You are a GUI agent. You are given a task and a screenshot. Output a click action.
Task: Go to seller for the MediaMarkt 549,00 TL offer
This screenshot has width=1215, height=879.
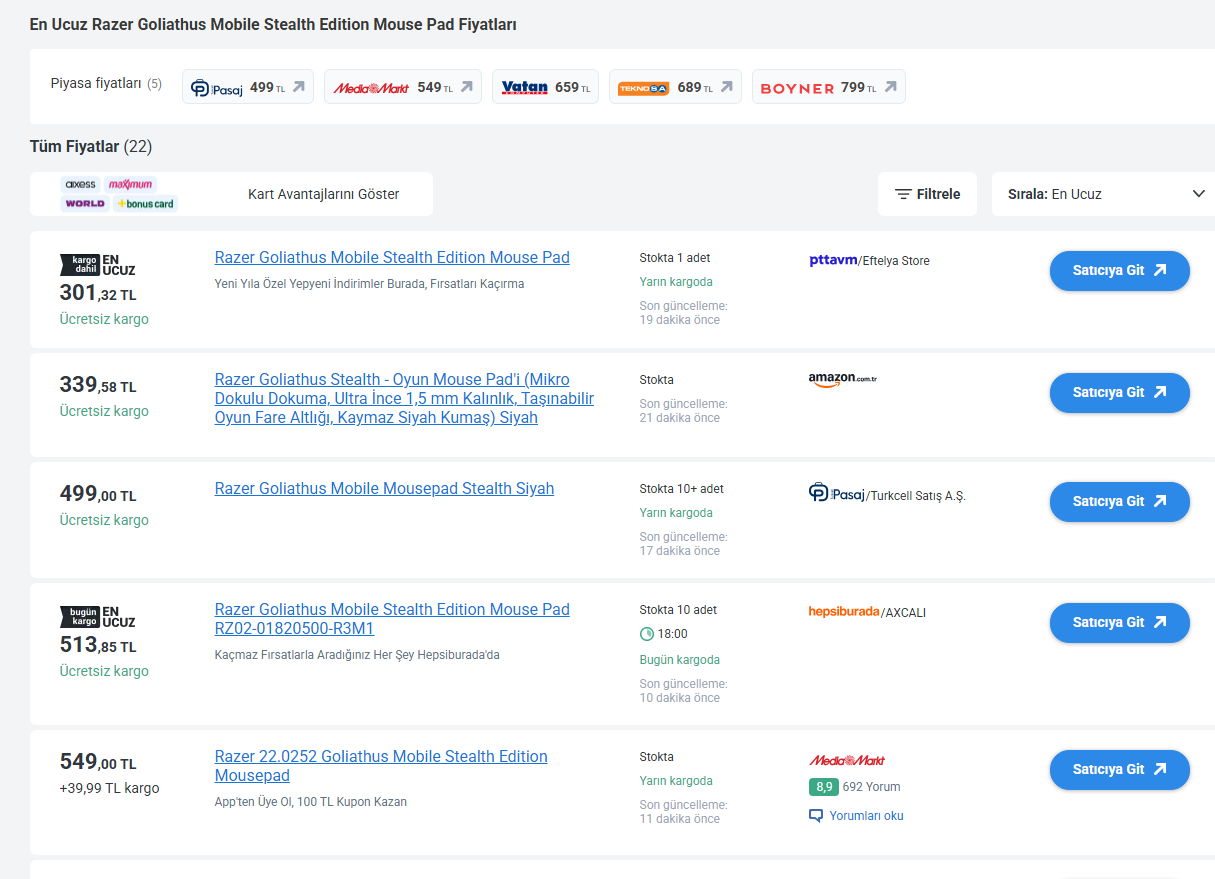coord(1119,769)
